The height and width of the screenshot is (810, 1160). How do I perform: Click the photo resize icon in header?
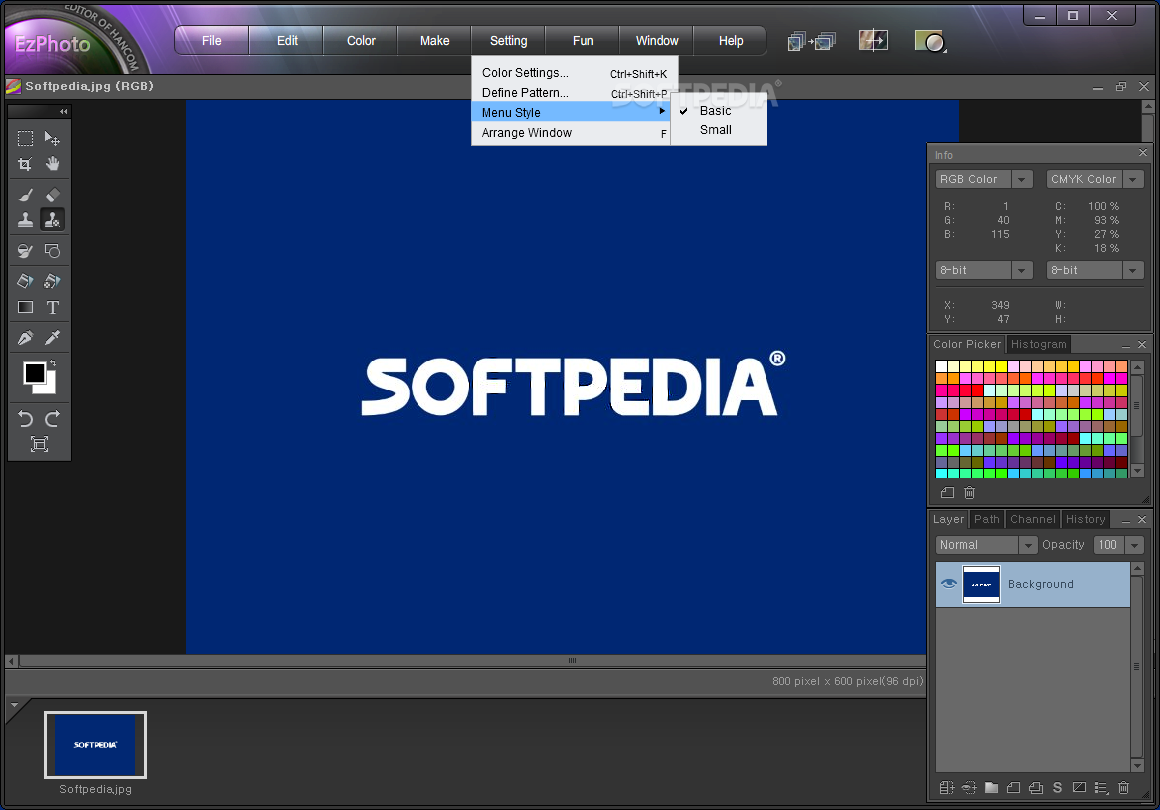873,40
